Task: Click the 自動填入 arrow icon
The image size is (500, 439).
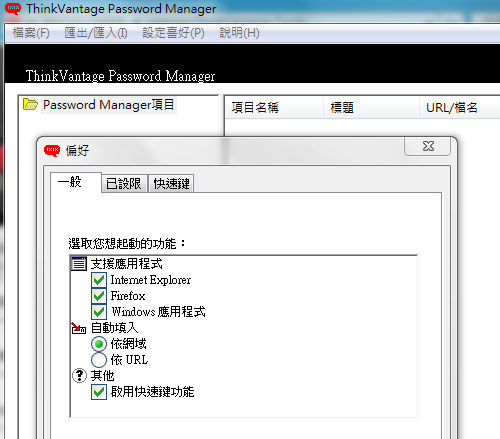Action: pyautogui.click(x=79, y=328)
